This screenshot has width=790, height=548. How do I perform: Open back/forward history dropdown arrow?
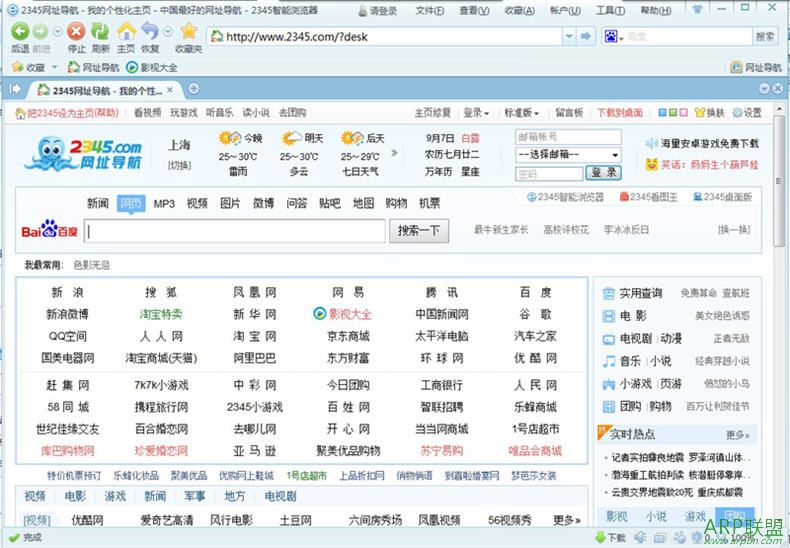point(58,32)
